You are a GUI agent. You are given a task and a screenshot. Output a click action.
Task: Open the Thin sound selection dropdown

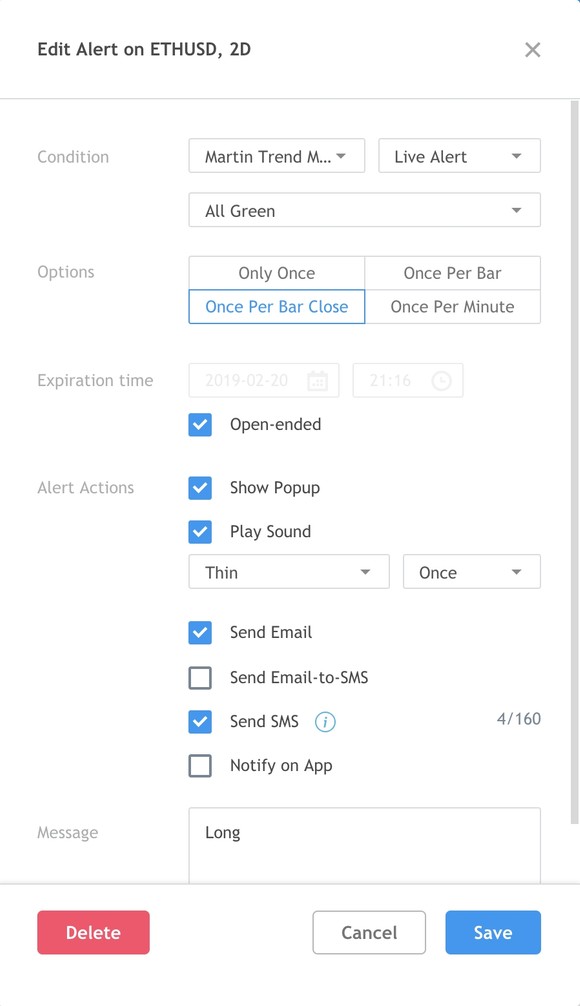[289, 572]
